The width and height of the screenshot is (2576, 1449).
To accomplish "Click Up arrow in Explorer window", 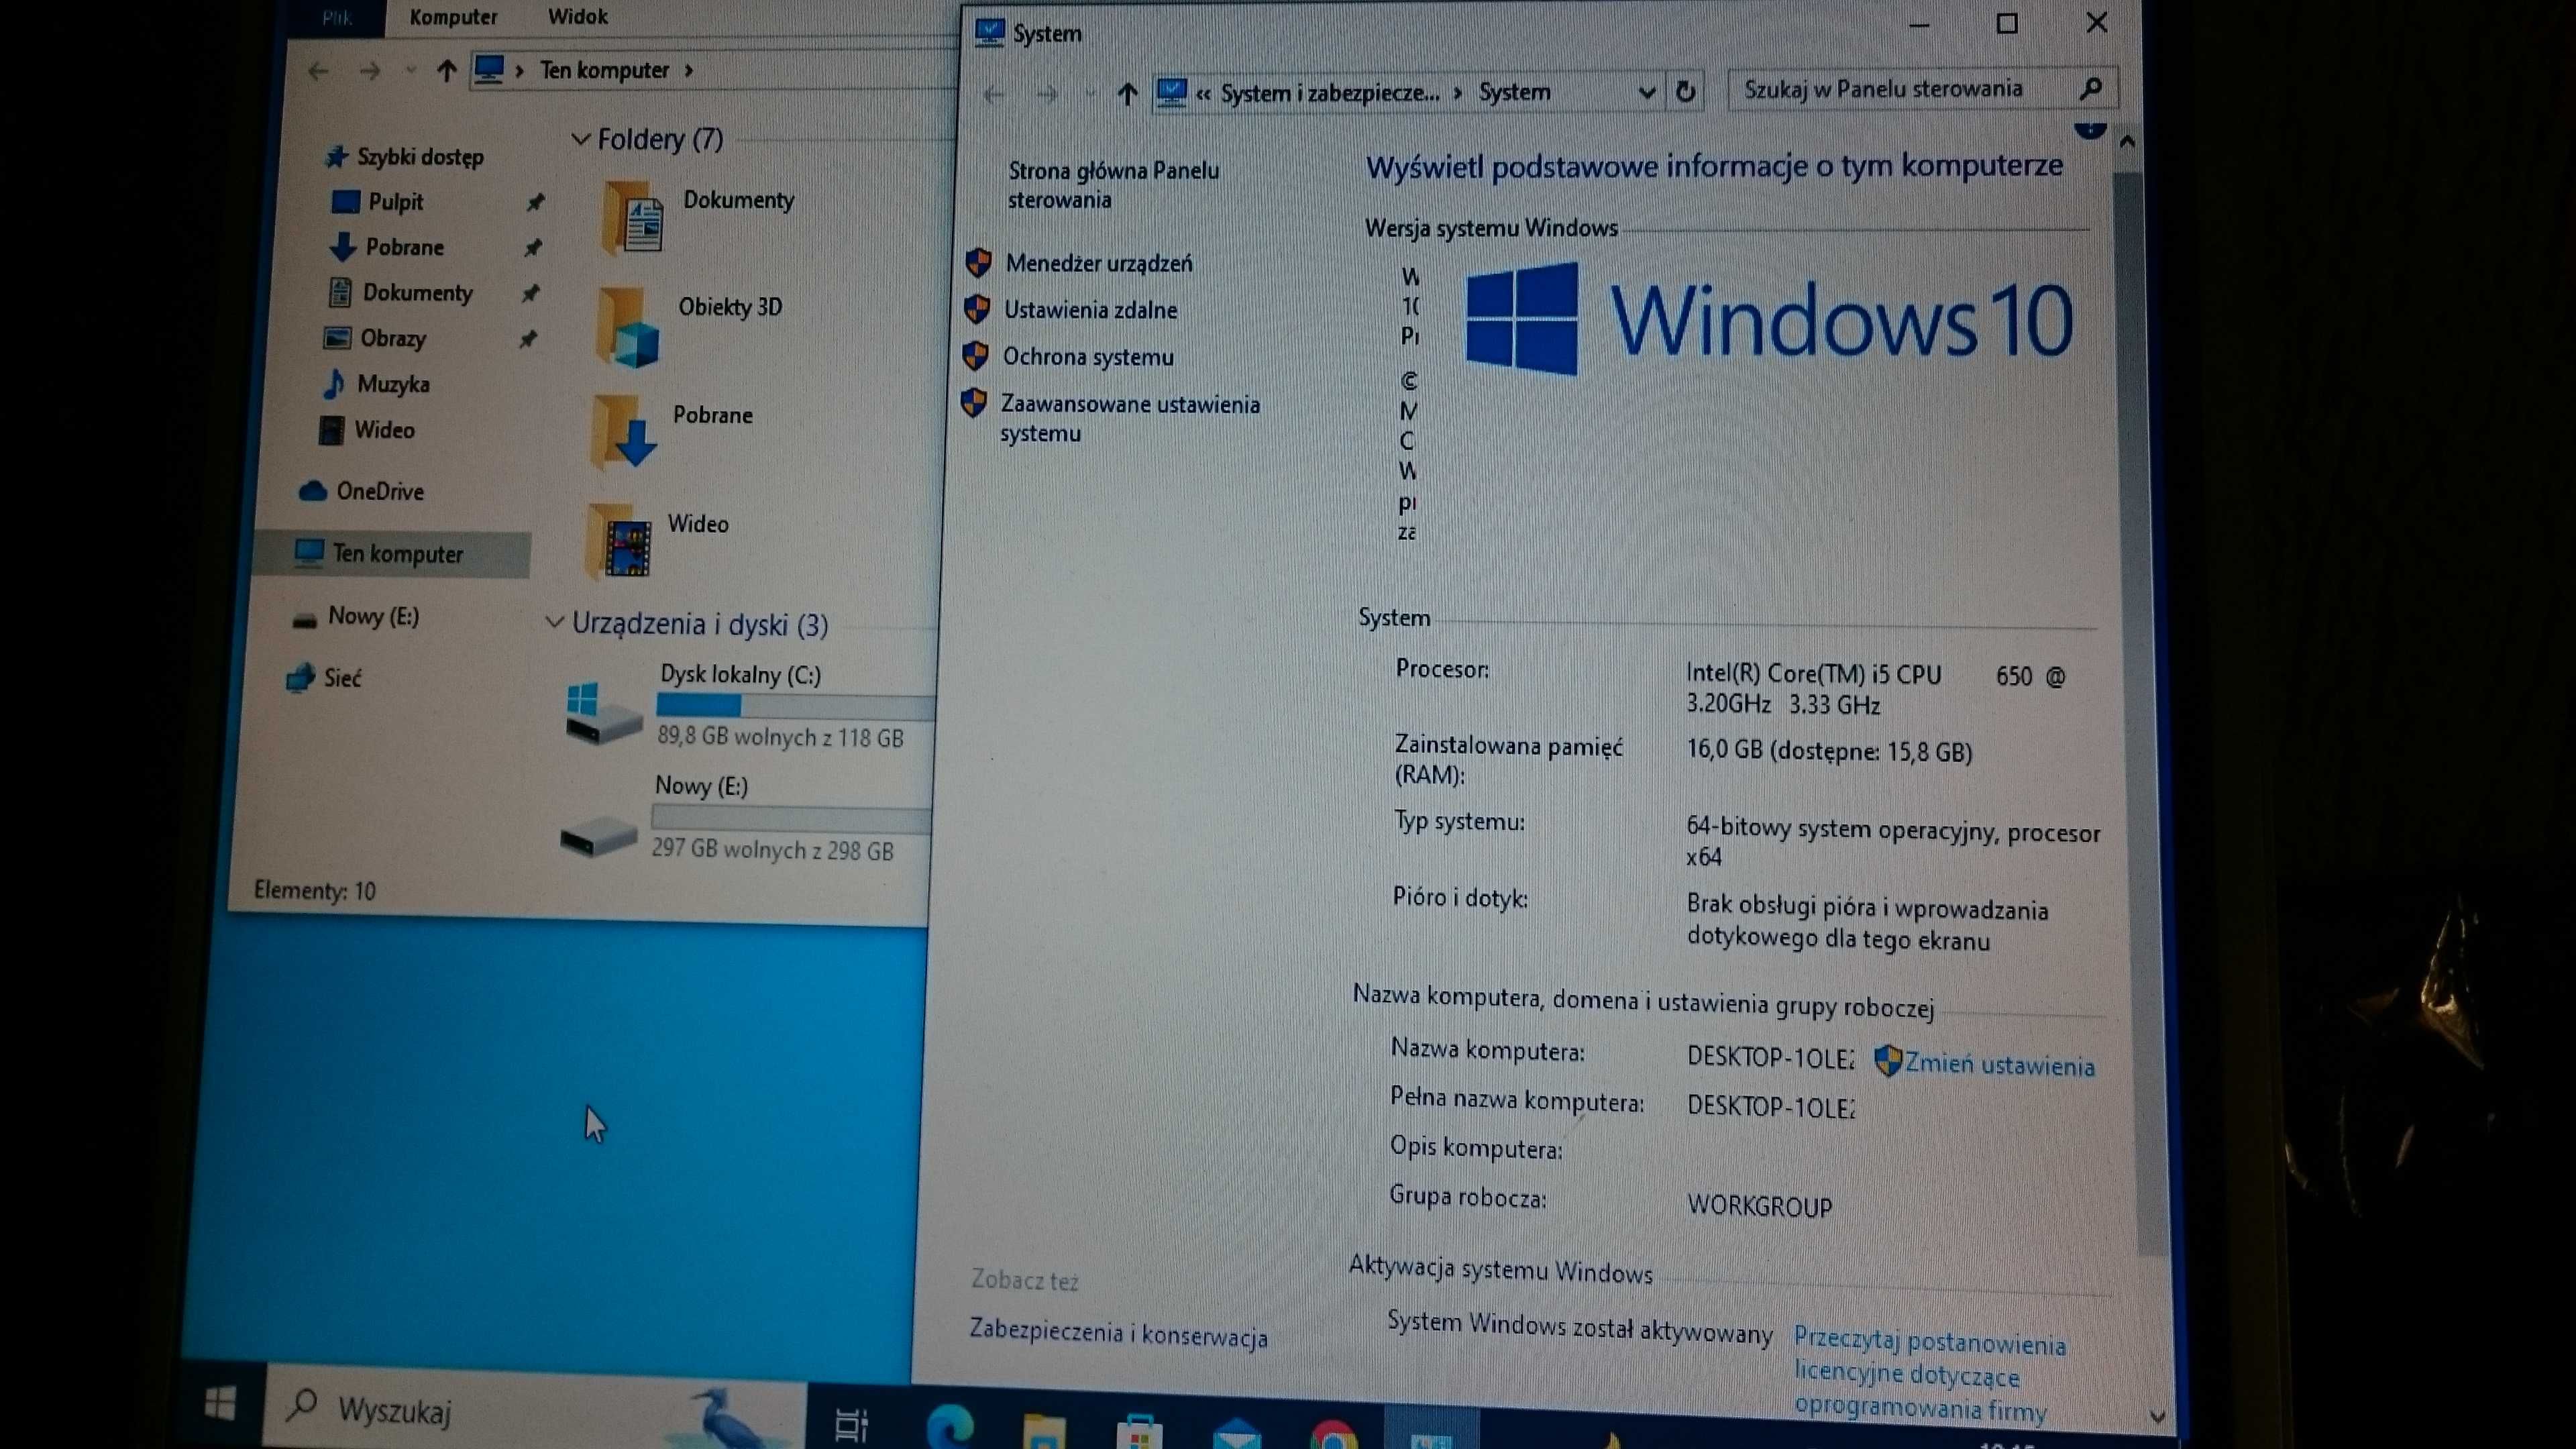I will (x=446, y=71).
